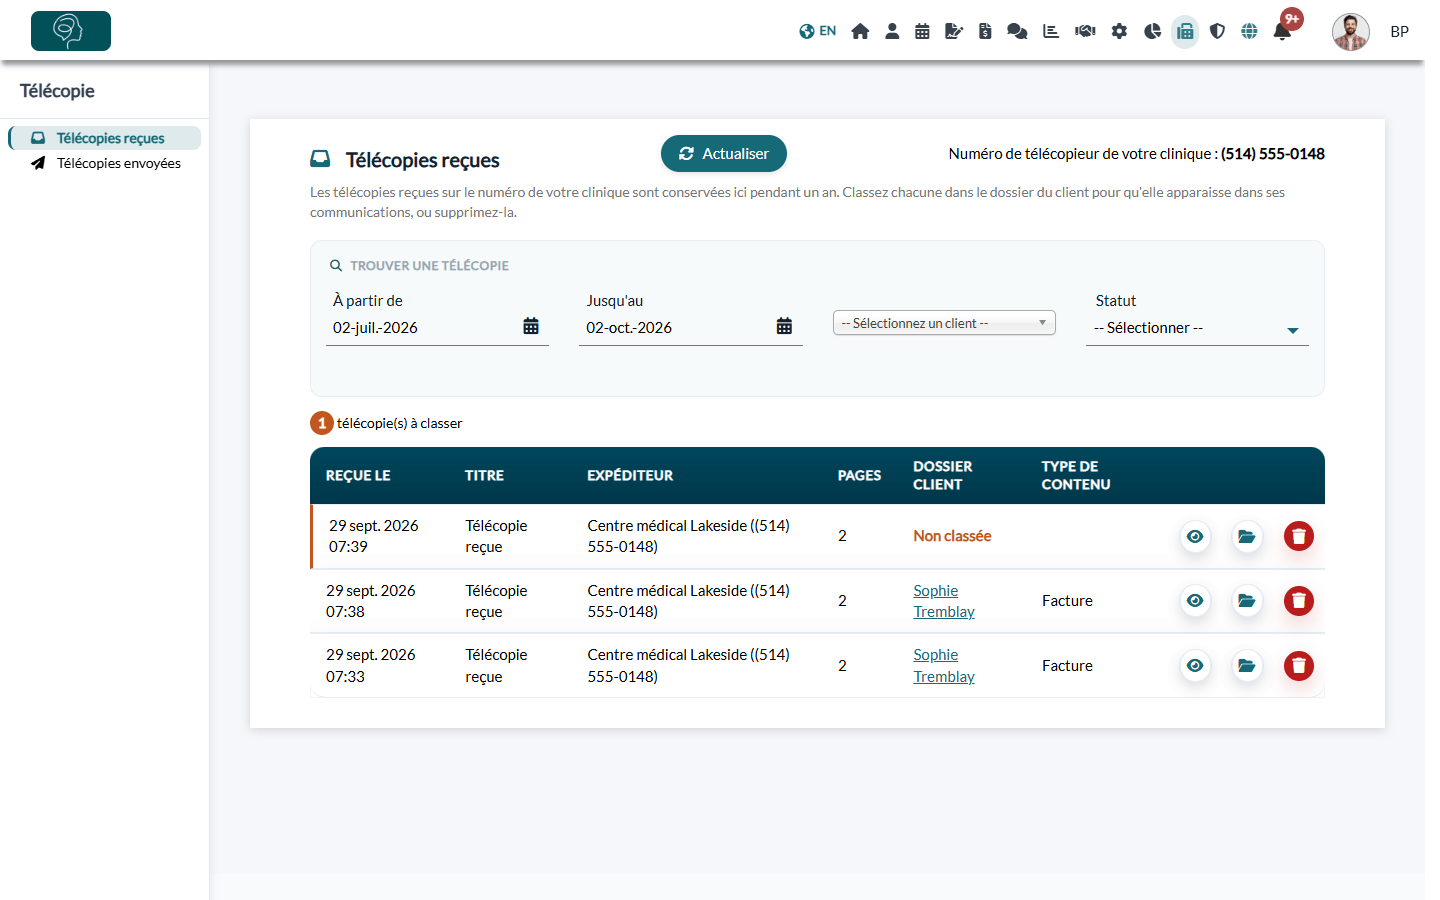The width and height of the screenshot is (1440, 900).
Task: File the 07:39 fax into a client folder
Action: point(1247,536)
